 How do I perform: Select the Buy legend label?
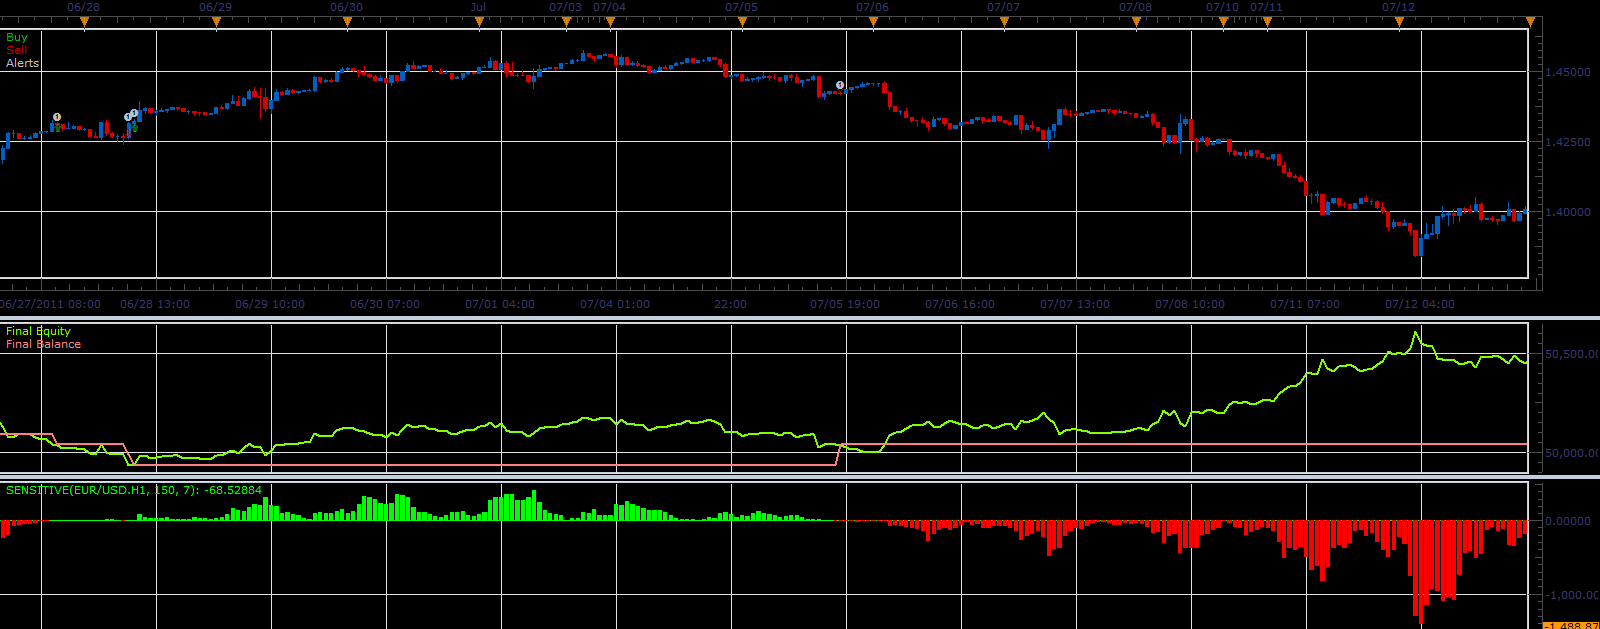[17, 37]
